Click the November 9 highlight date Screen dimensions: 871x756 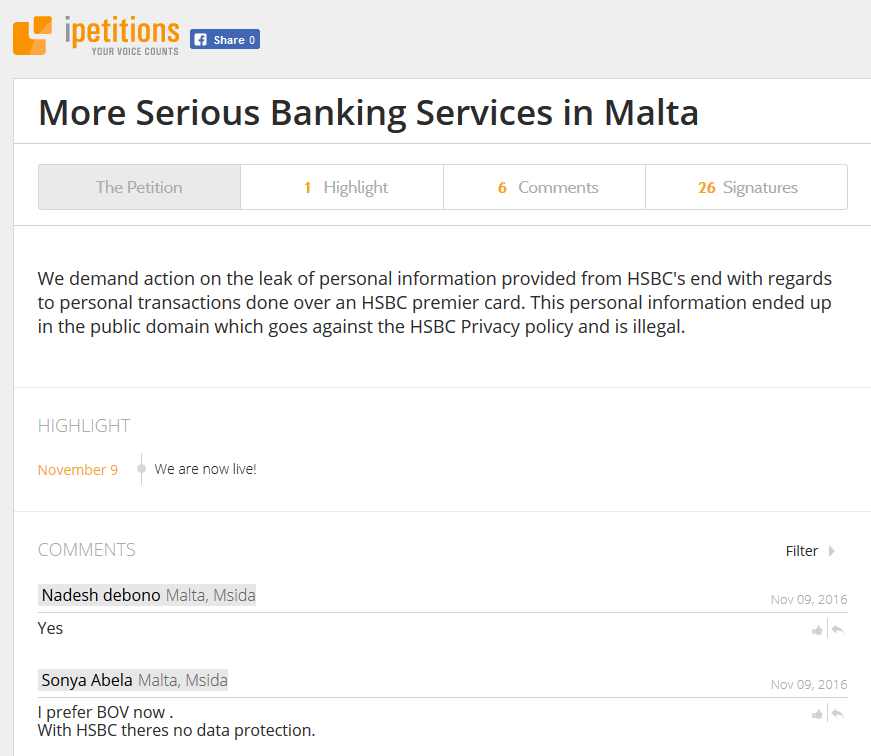click(78, 470)
